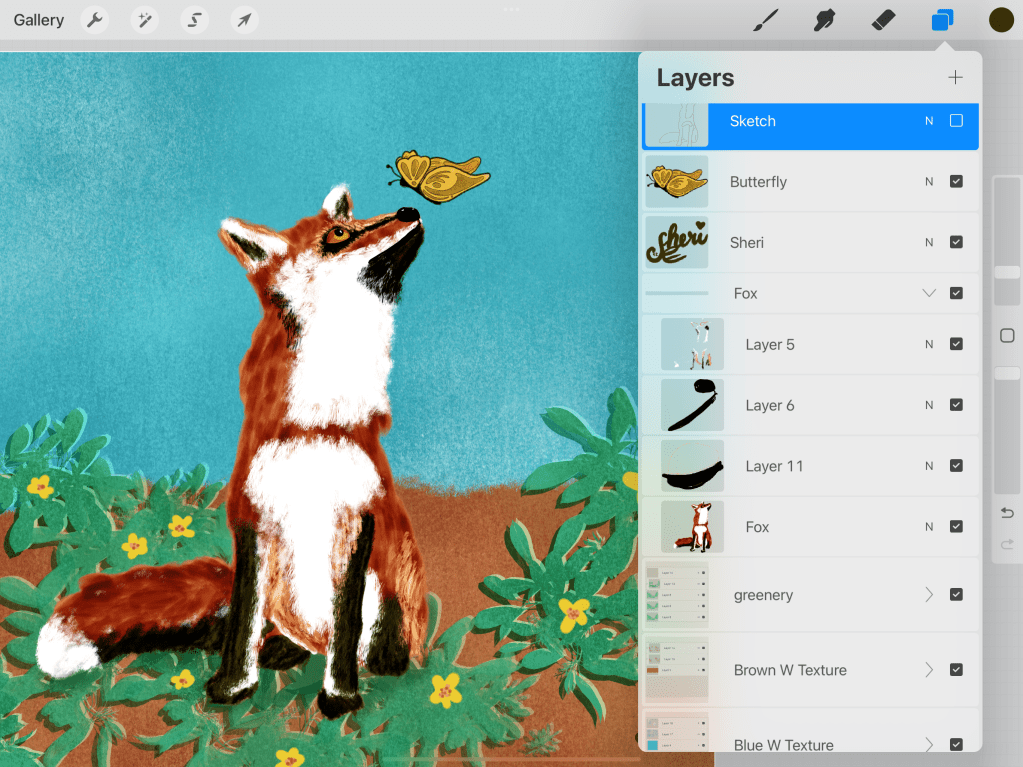Hide the Butterfly layer
Viewport: 1023px width, 767px height.
pyautogui.click(x=956, y=182)
